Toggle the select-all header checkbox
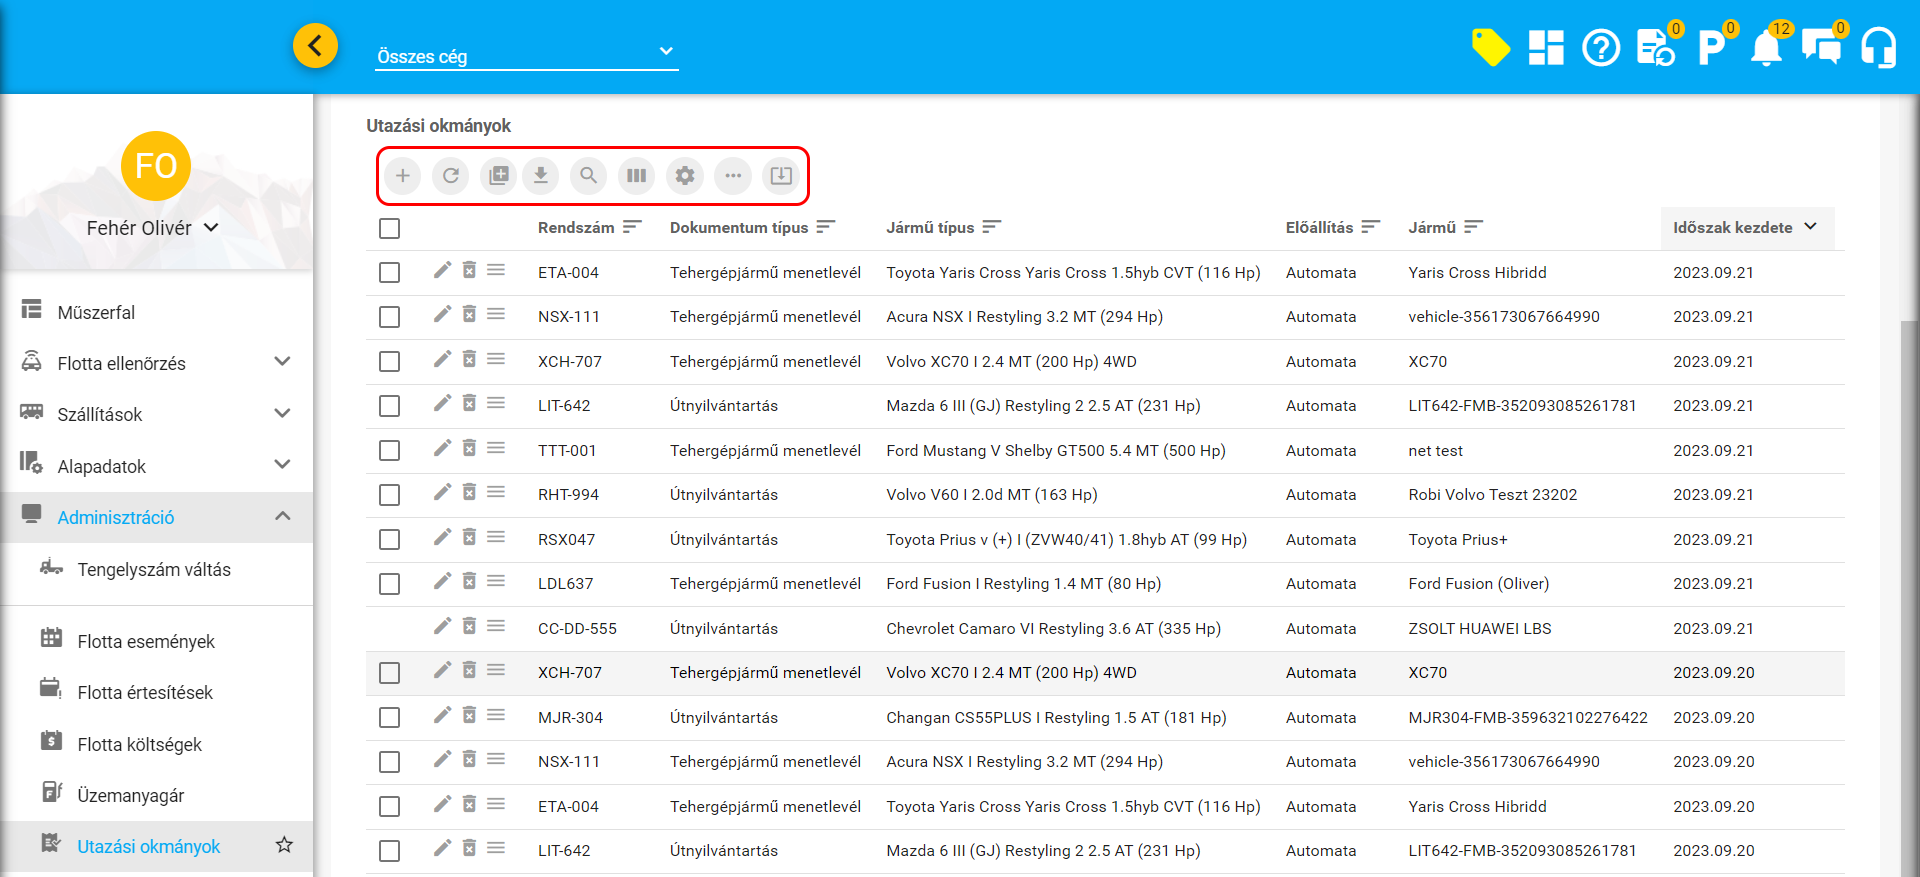 (x=389, y=228)
